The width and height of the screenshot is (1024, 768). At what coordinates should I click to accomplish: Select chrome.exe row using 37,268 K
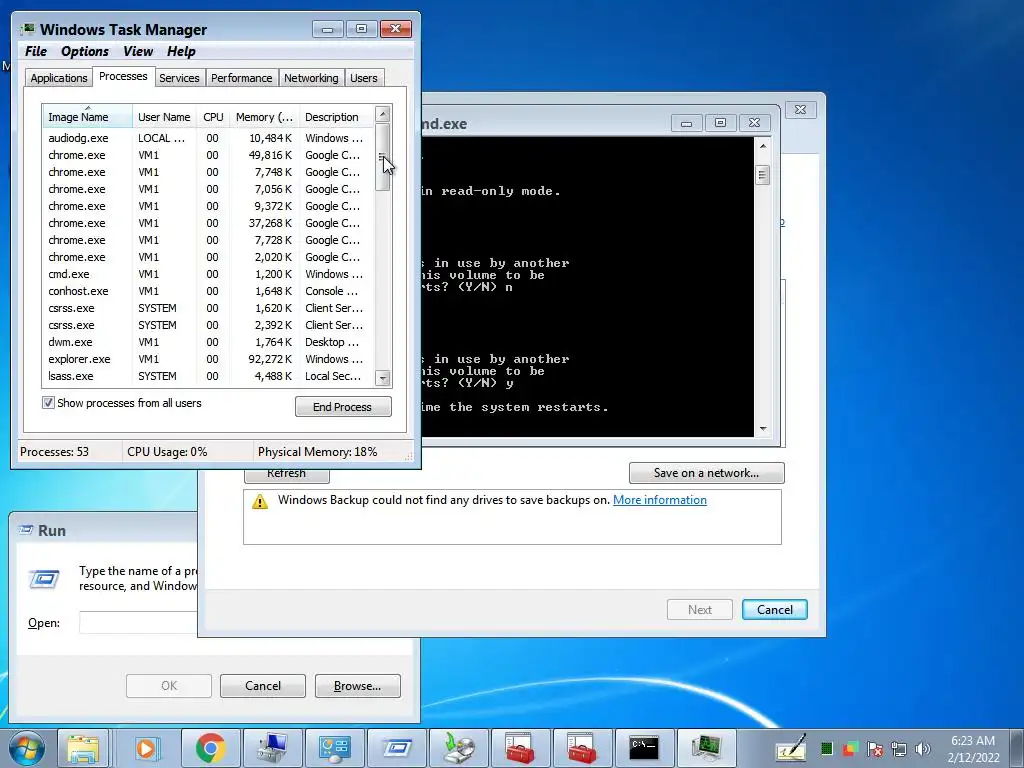[x=208, y=223]
